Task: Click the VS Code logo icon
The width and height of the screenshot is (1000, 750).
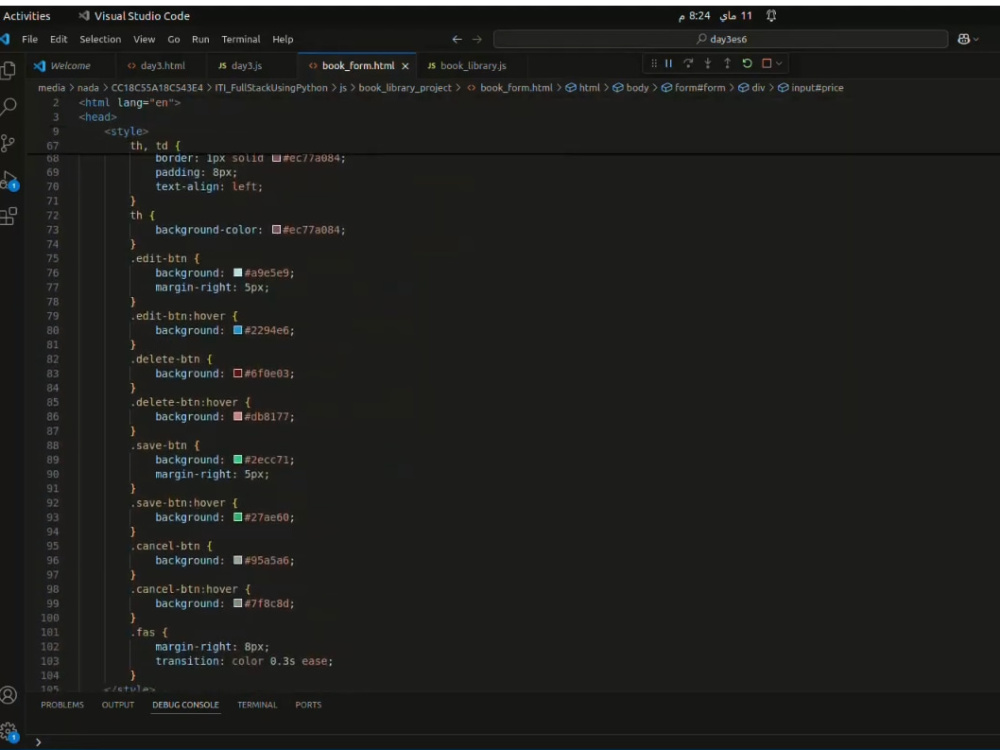Action: click(x=5, y=39)
